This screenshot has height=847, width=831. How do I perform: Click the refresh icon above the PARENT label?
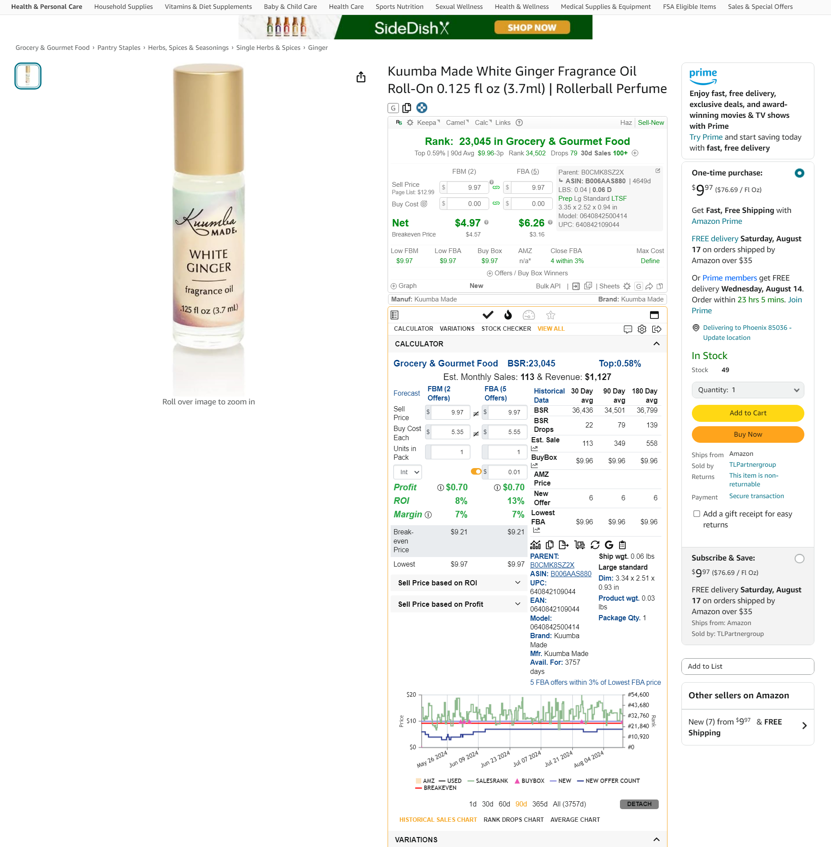tap(595, 544)
